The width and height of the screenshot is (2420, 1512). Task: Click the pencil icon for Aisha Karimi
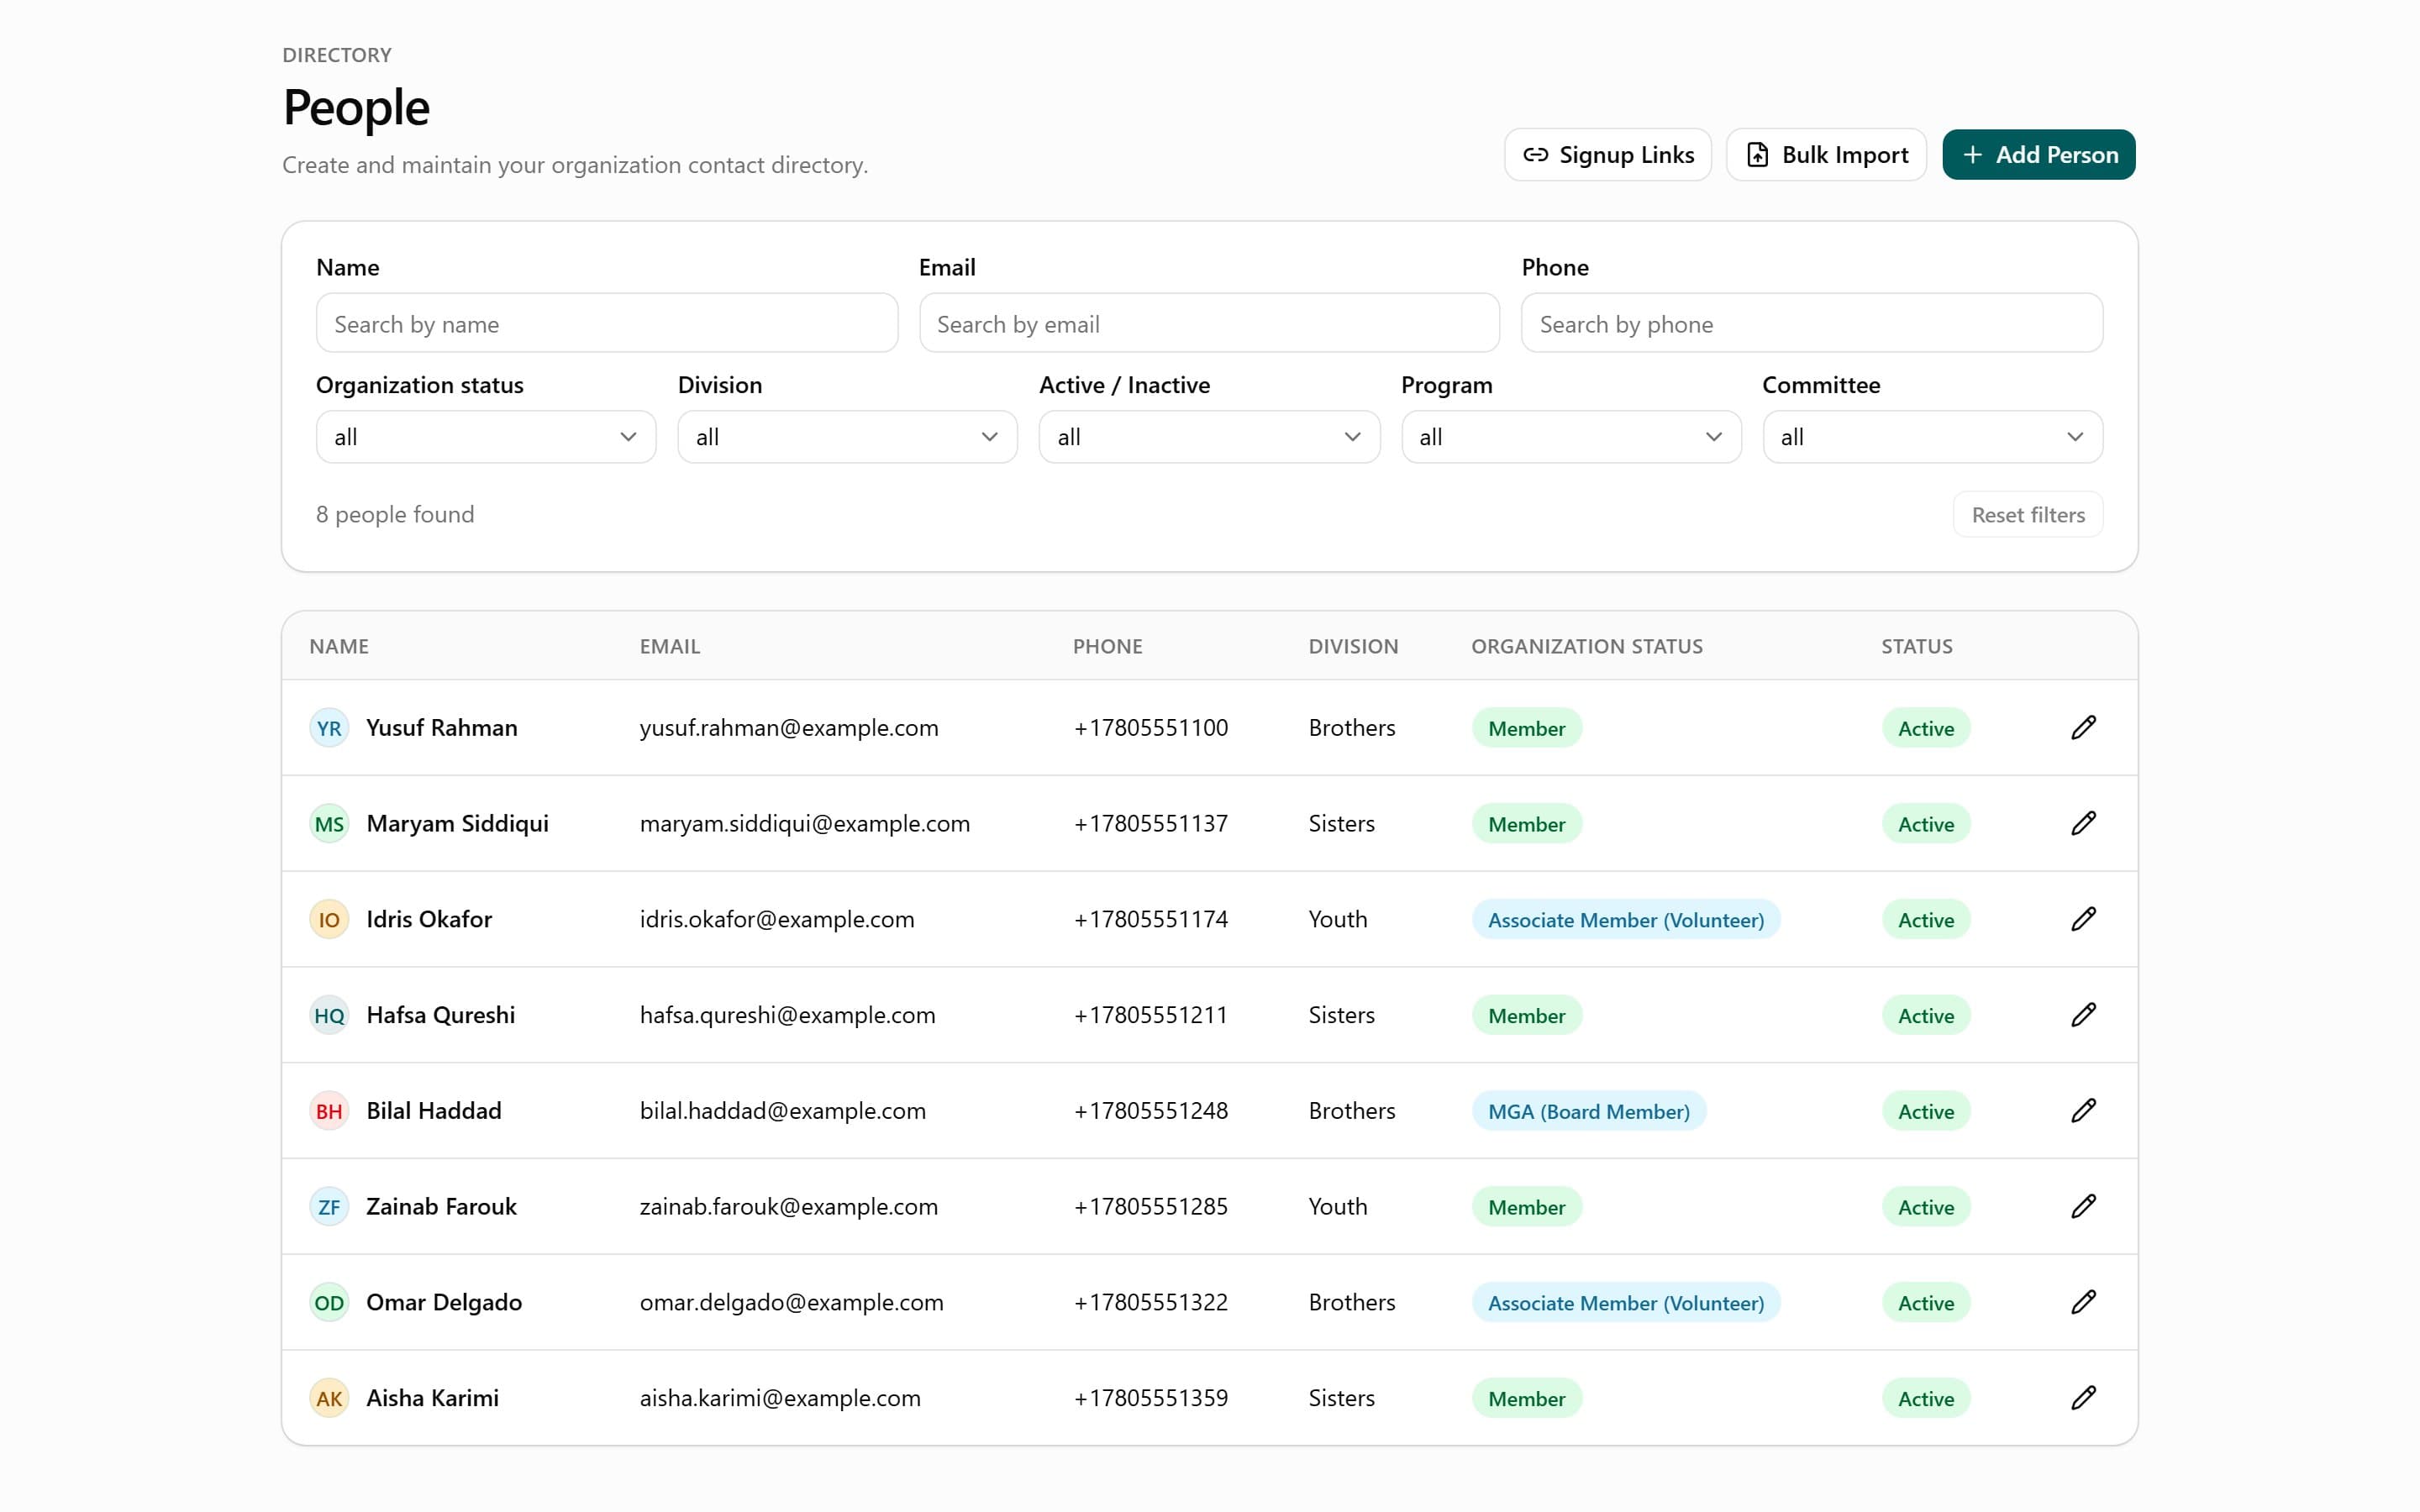tap(2083, 1398)
